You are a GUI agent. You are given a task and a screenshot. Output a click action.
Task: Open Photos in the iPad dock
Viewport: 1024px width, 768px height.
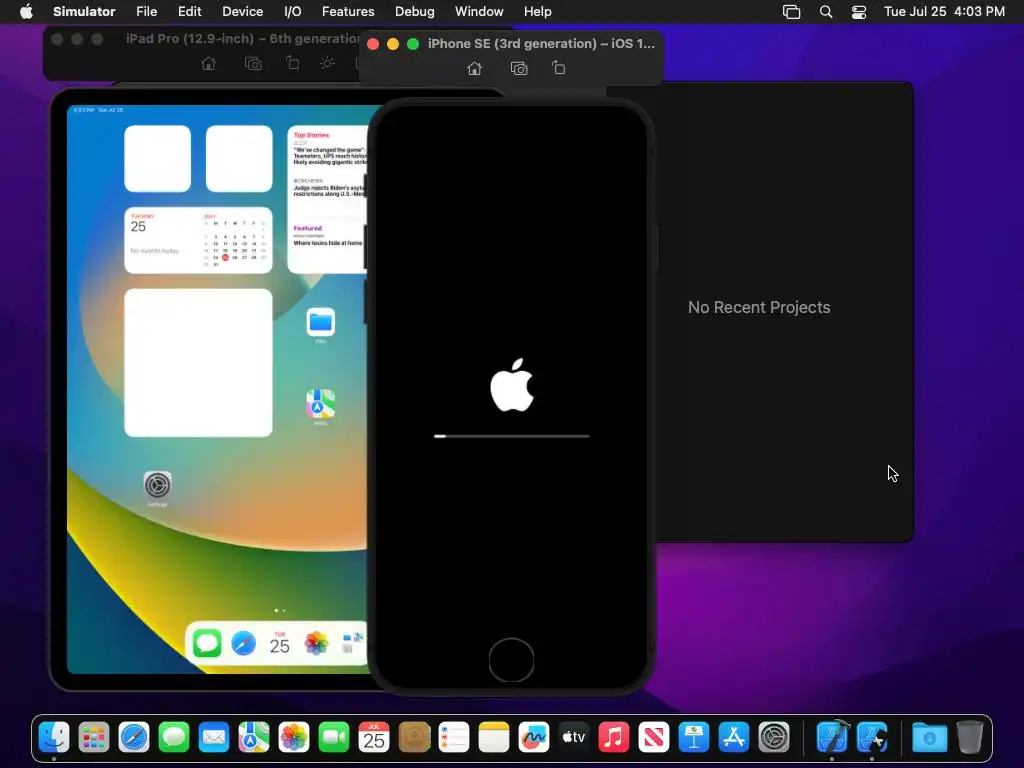(x=316, y=643)
